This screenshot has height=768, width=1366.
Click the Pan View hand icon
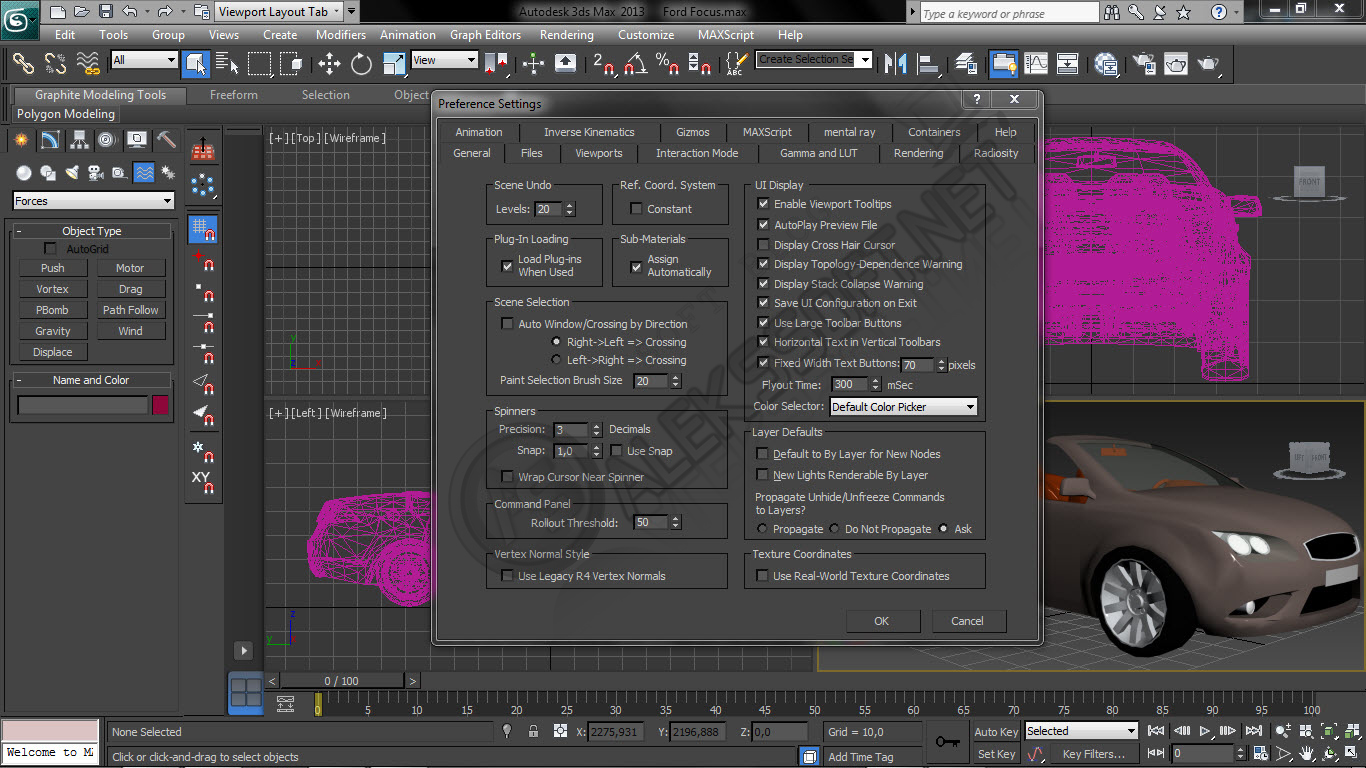1306,753
